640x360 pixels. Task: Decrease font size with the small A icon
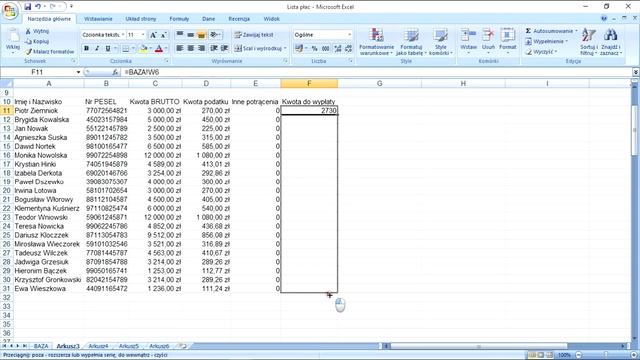click(x=163, y=35)
